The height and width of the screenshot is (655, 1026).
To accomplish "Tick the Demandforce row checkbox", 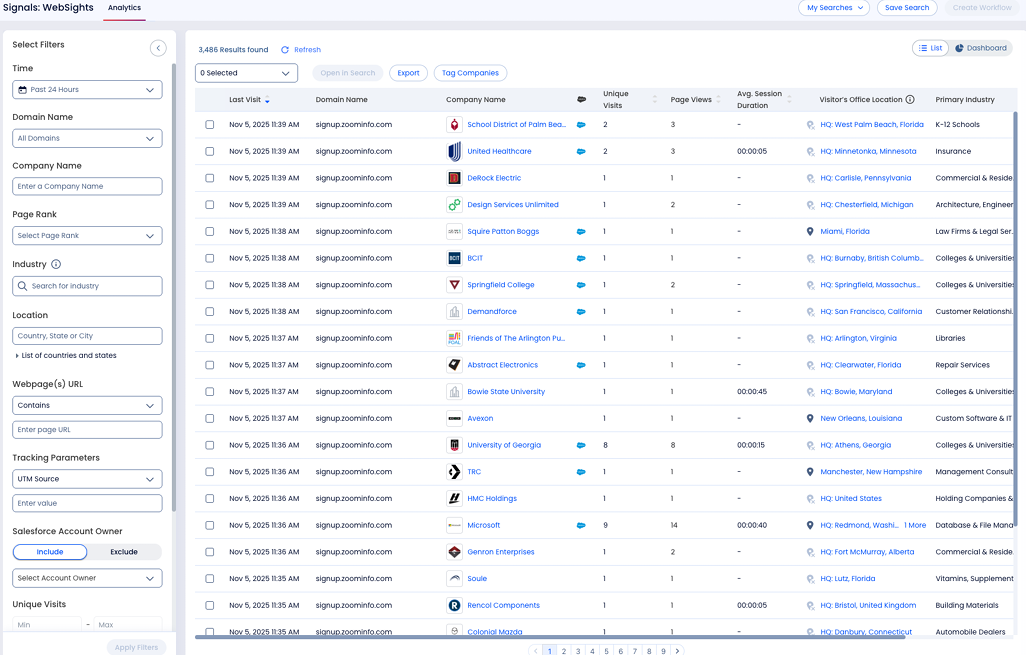I will click(209, 311).
